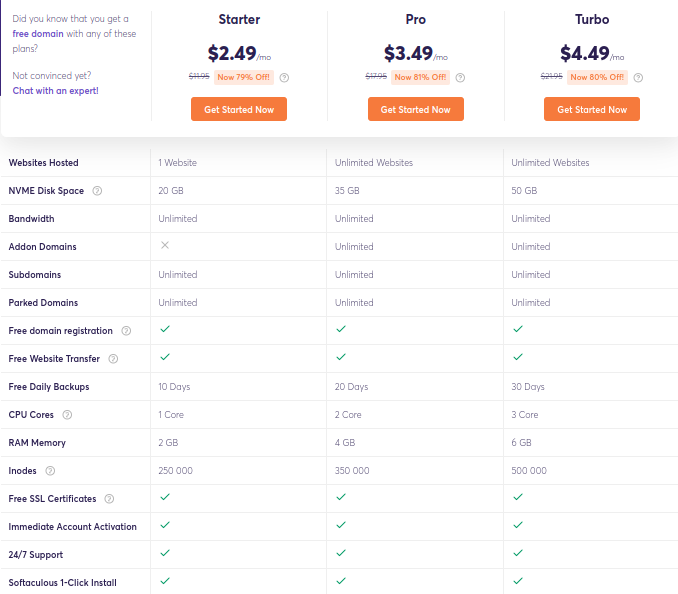Click Starter 24/7 Support checkmark

(165, 552)
